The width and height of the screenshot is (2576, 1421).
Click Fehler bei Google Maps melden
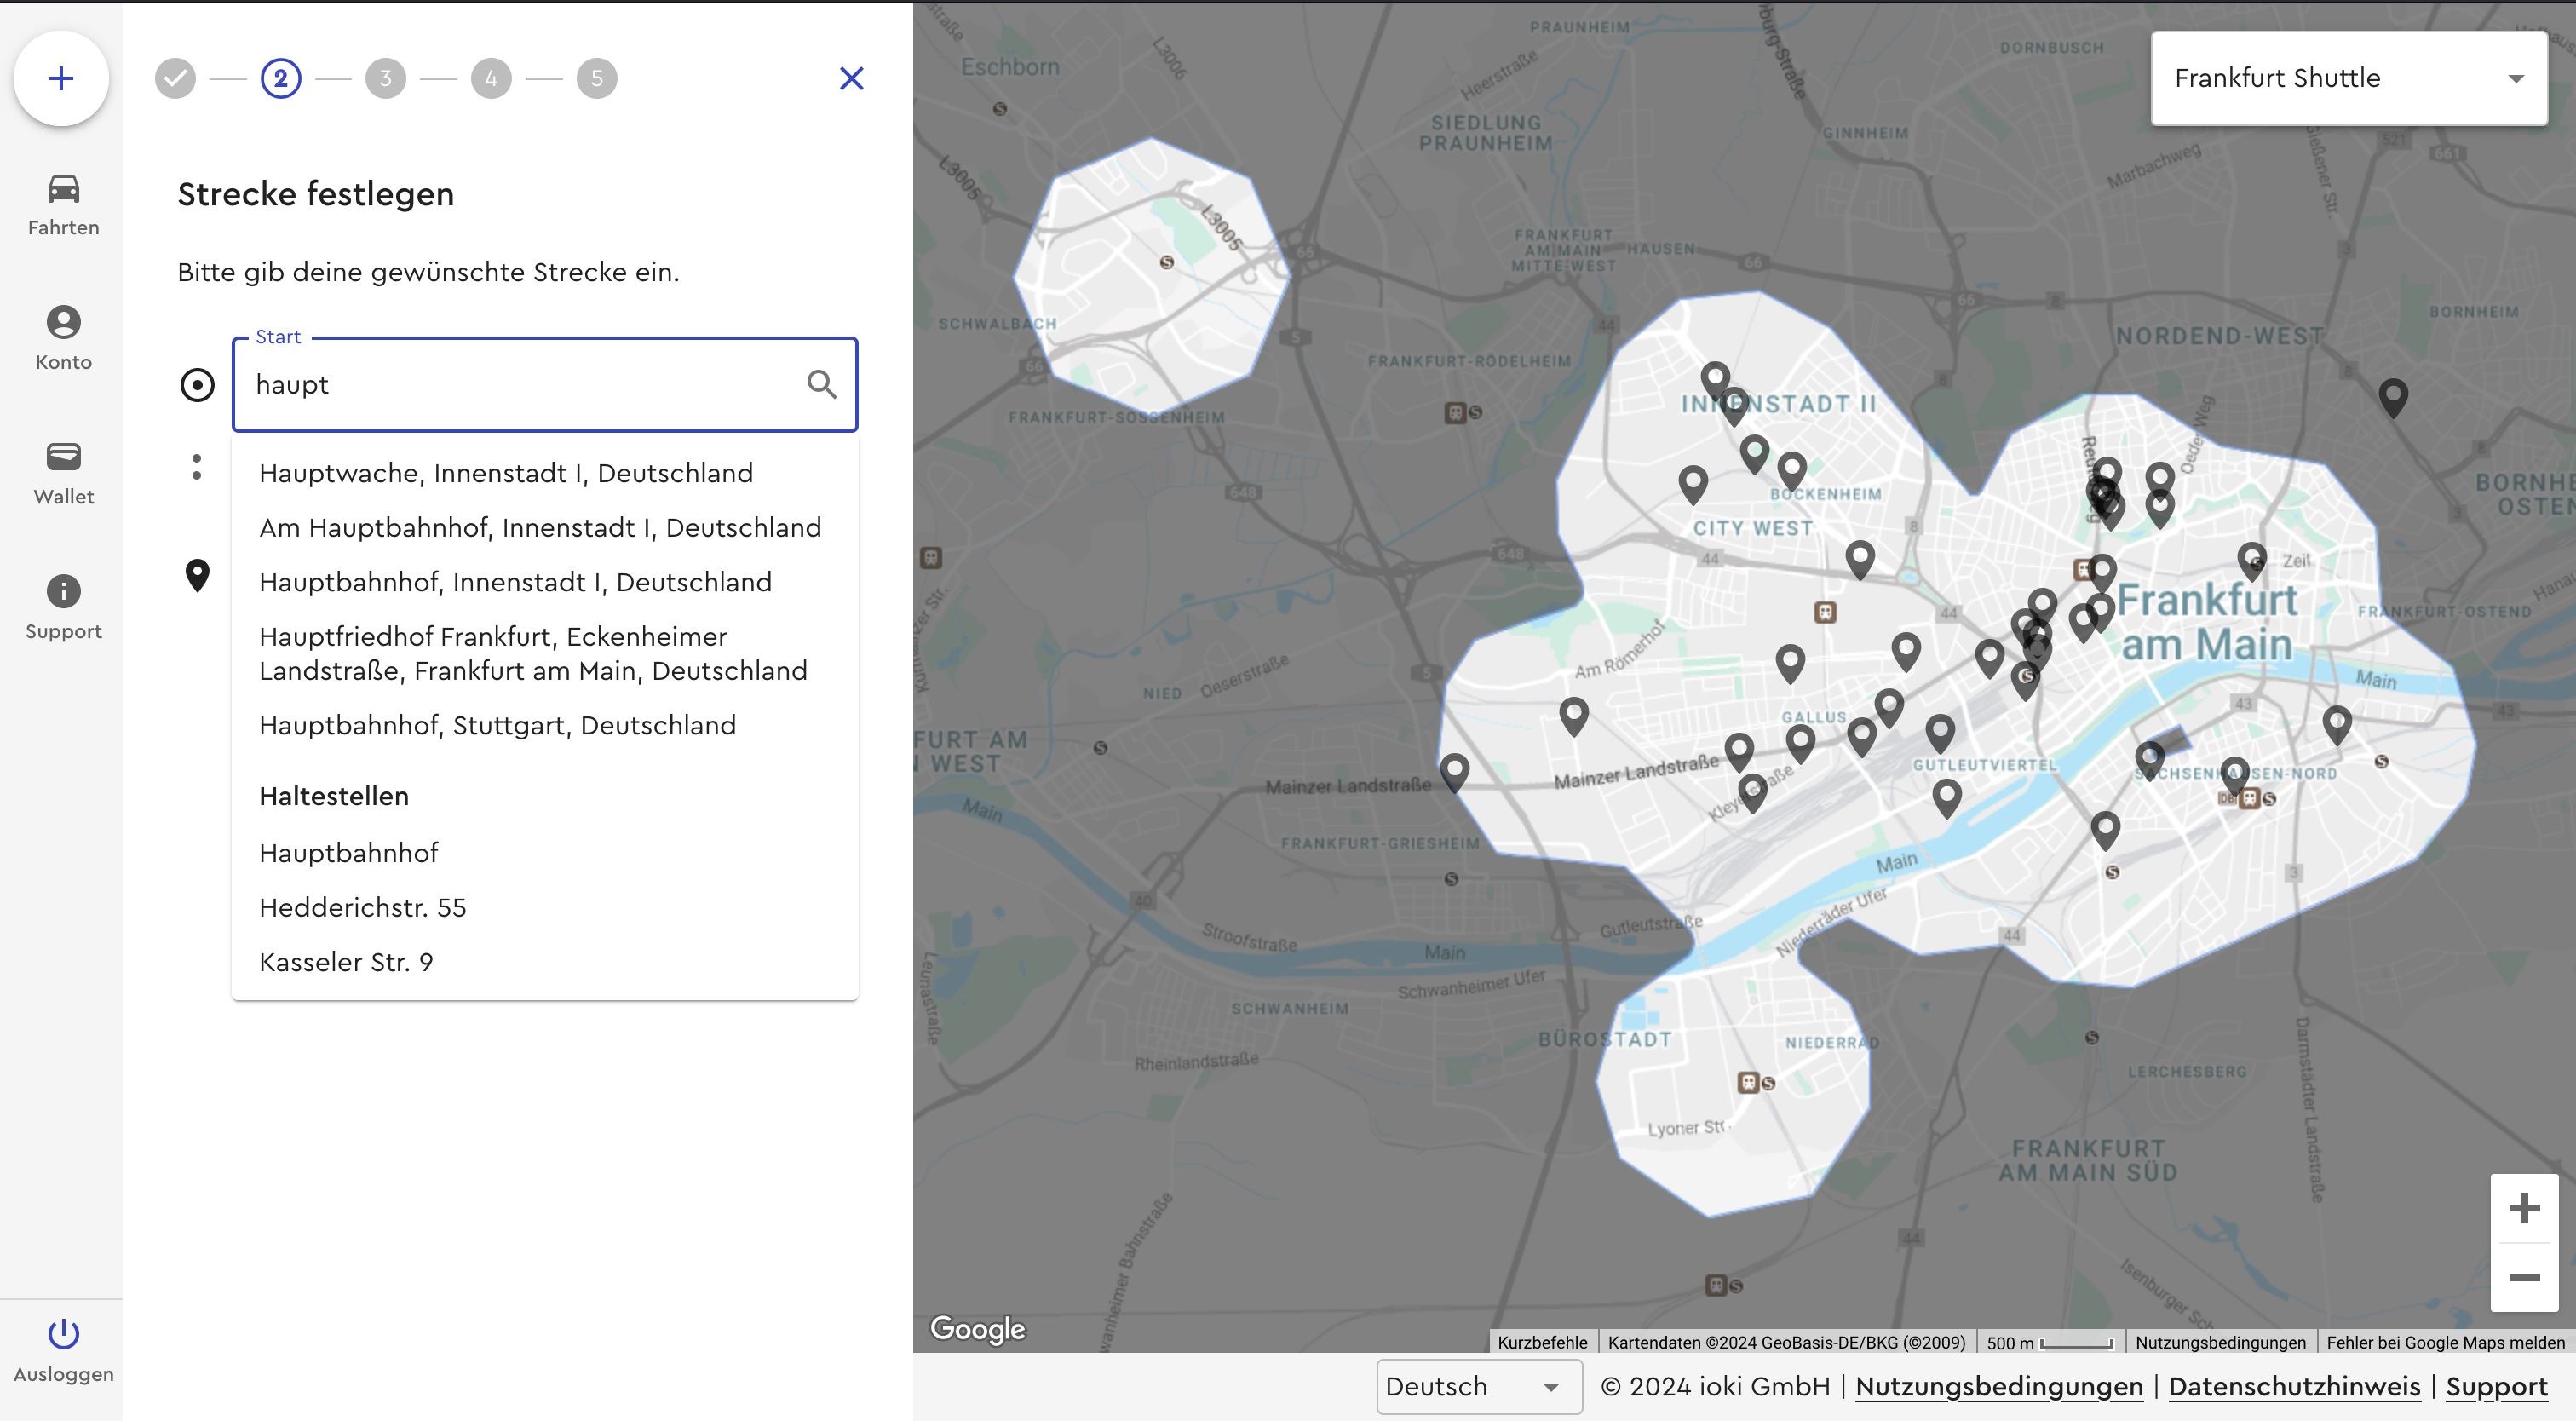(2445, 1342)
